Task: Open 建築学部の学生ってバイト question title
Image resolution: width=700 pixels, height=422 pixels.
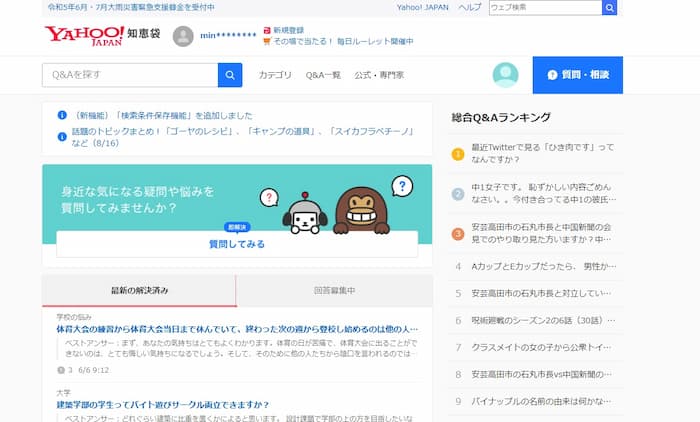Action: (163, 405)
